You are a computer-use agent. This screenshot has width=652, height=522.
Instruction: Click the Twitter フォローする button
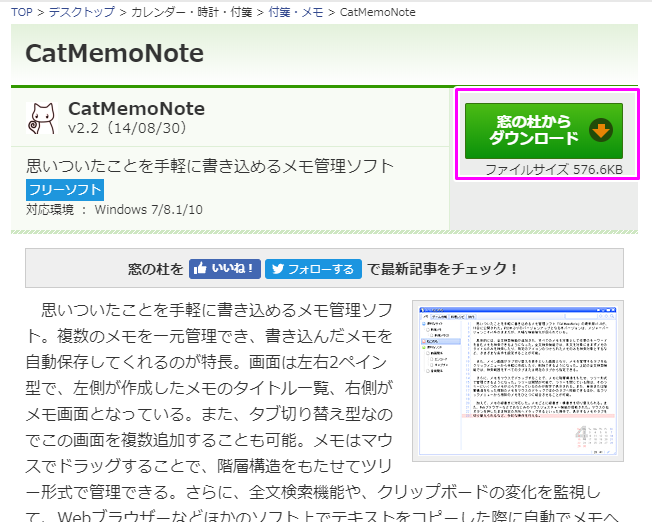313,269
